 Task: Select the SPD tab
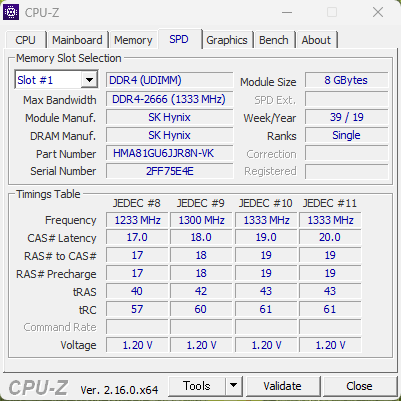[x=179, y=39]
